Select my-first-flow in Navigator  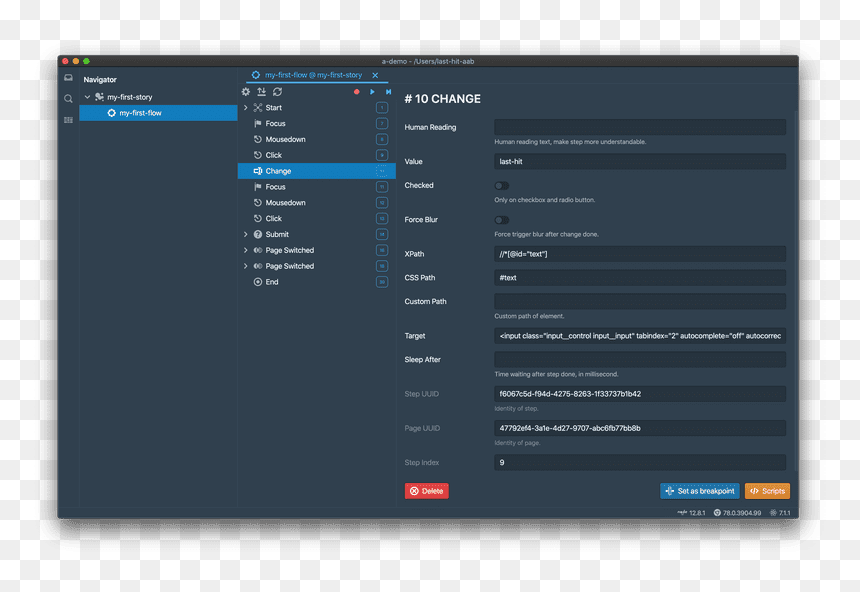(x=159, y=113)
